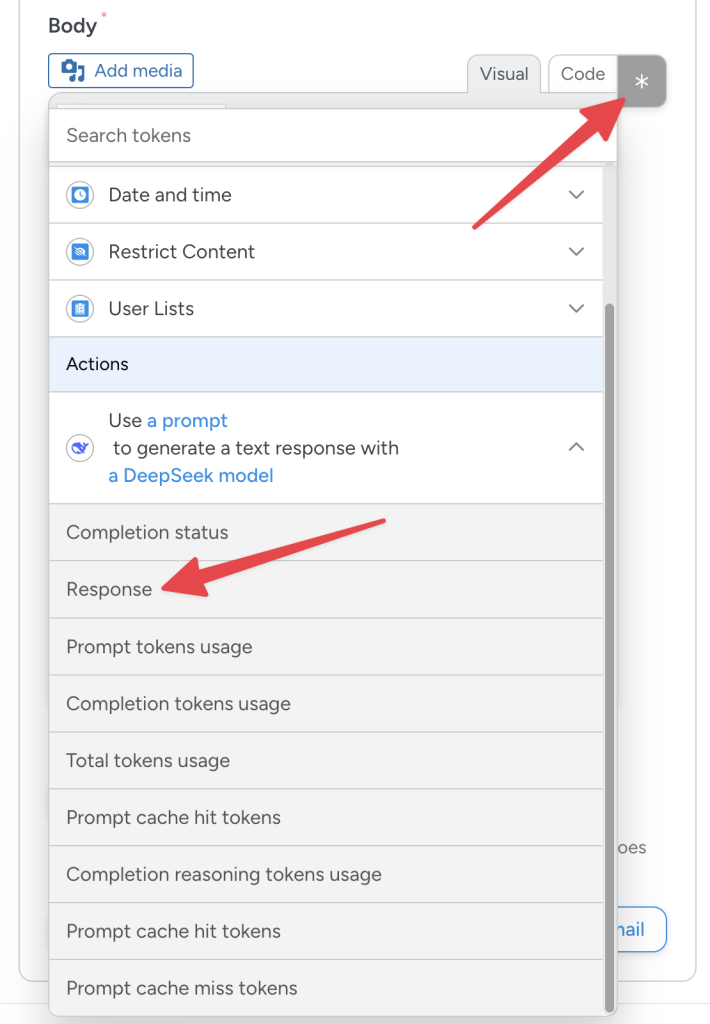The width and height of the screenshot is (710, 1024).
Task: Expand the Restrict Content token group
Action: coord(577,251)
